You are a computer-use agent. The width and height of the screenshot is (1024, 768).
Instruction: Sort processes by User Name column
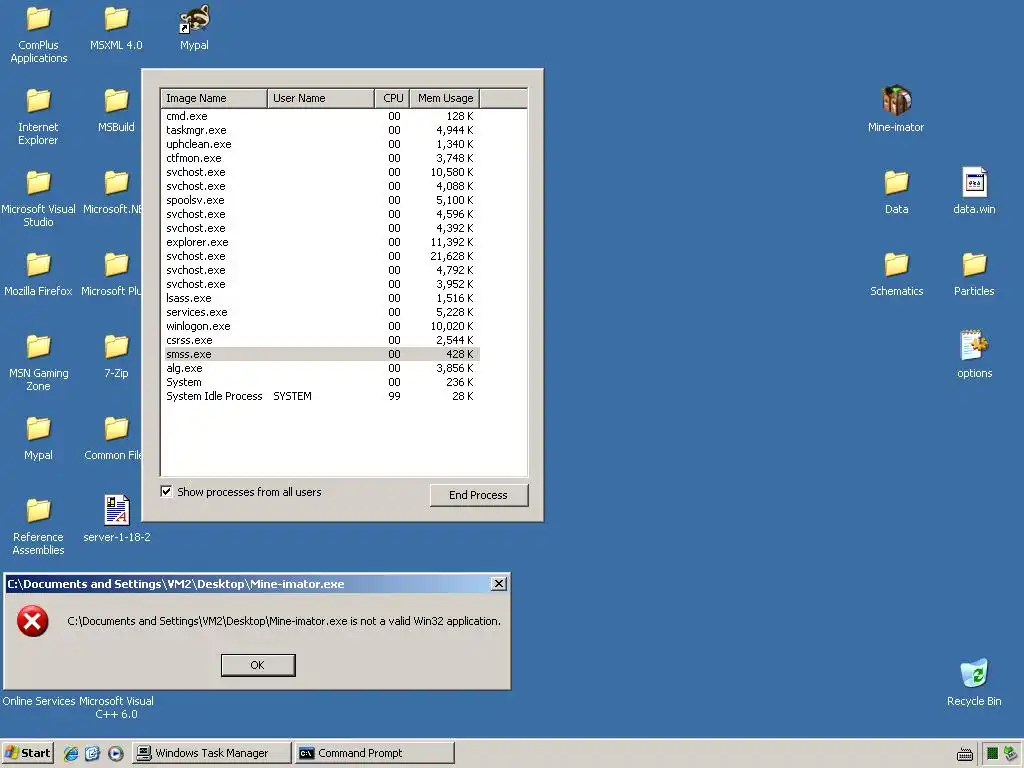(x=321, y=98)
